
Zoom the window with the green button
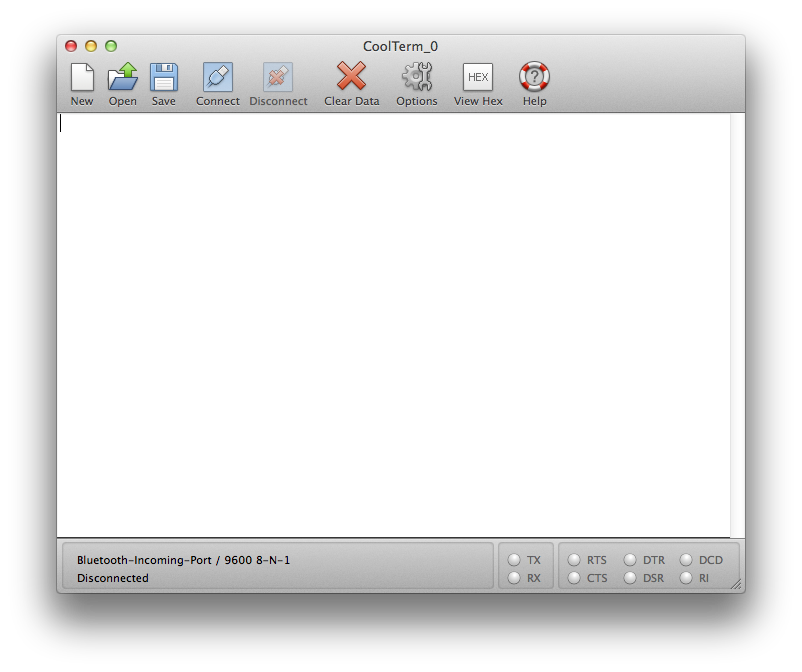pos(111,46)
